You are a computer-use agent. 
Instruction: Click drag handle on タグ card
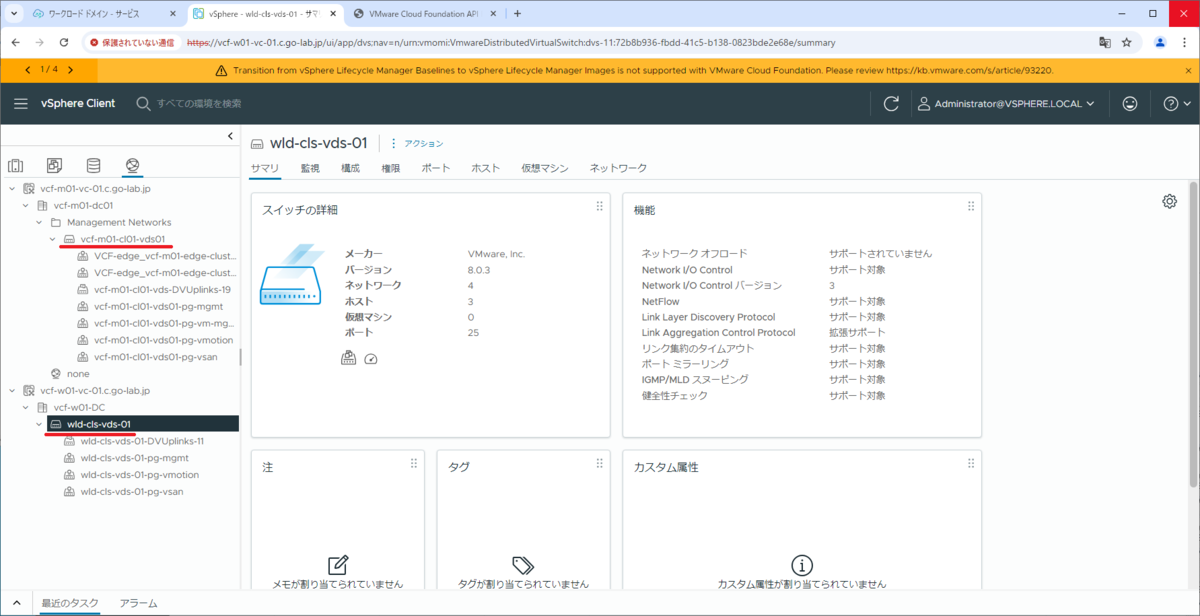click(x=599, y=463)
